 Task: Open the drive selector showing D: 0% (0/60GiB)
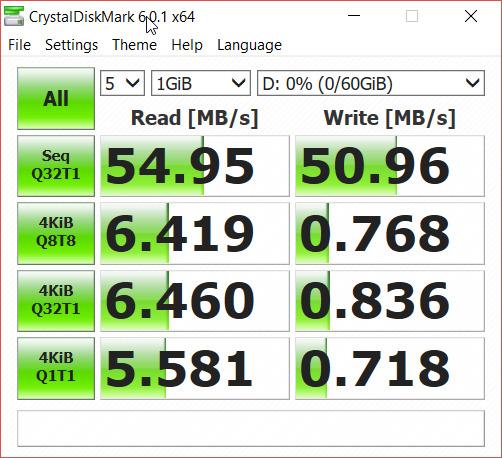(x=371, y=83)
